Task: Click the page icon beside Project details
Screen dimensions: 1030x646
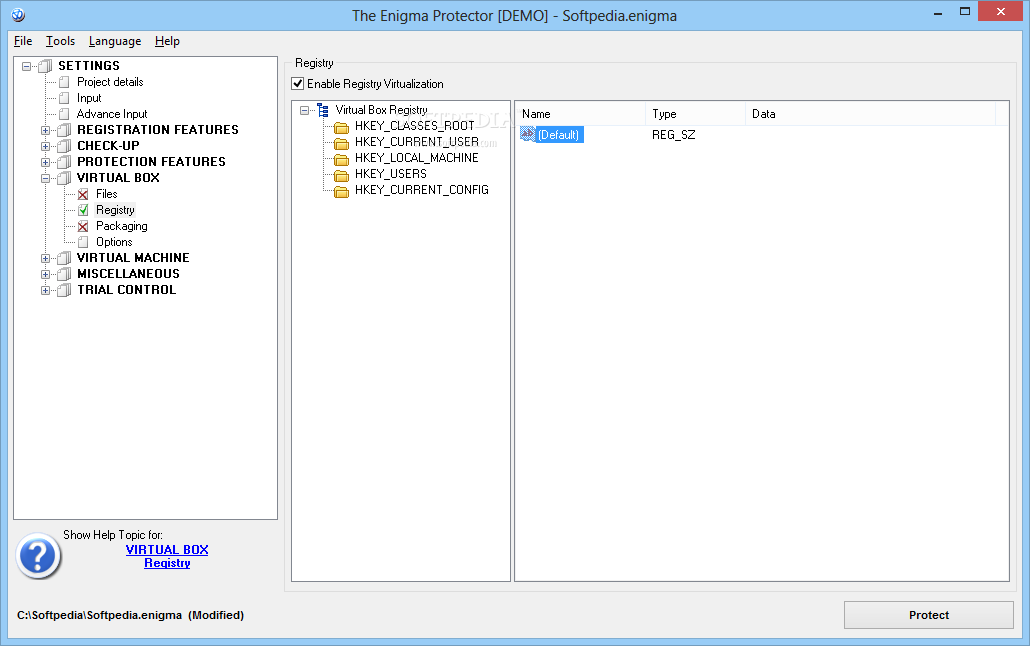Action: 64,82
